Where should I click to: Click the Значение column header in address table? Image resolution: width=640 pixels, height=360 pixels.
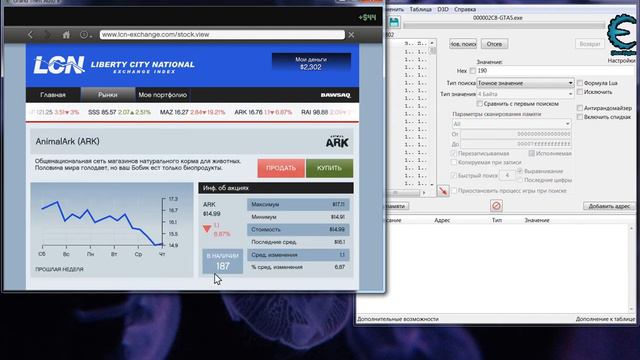click(x=537, y=220)
